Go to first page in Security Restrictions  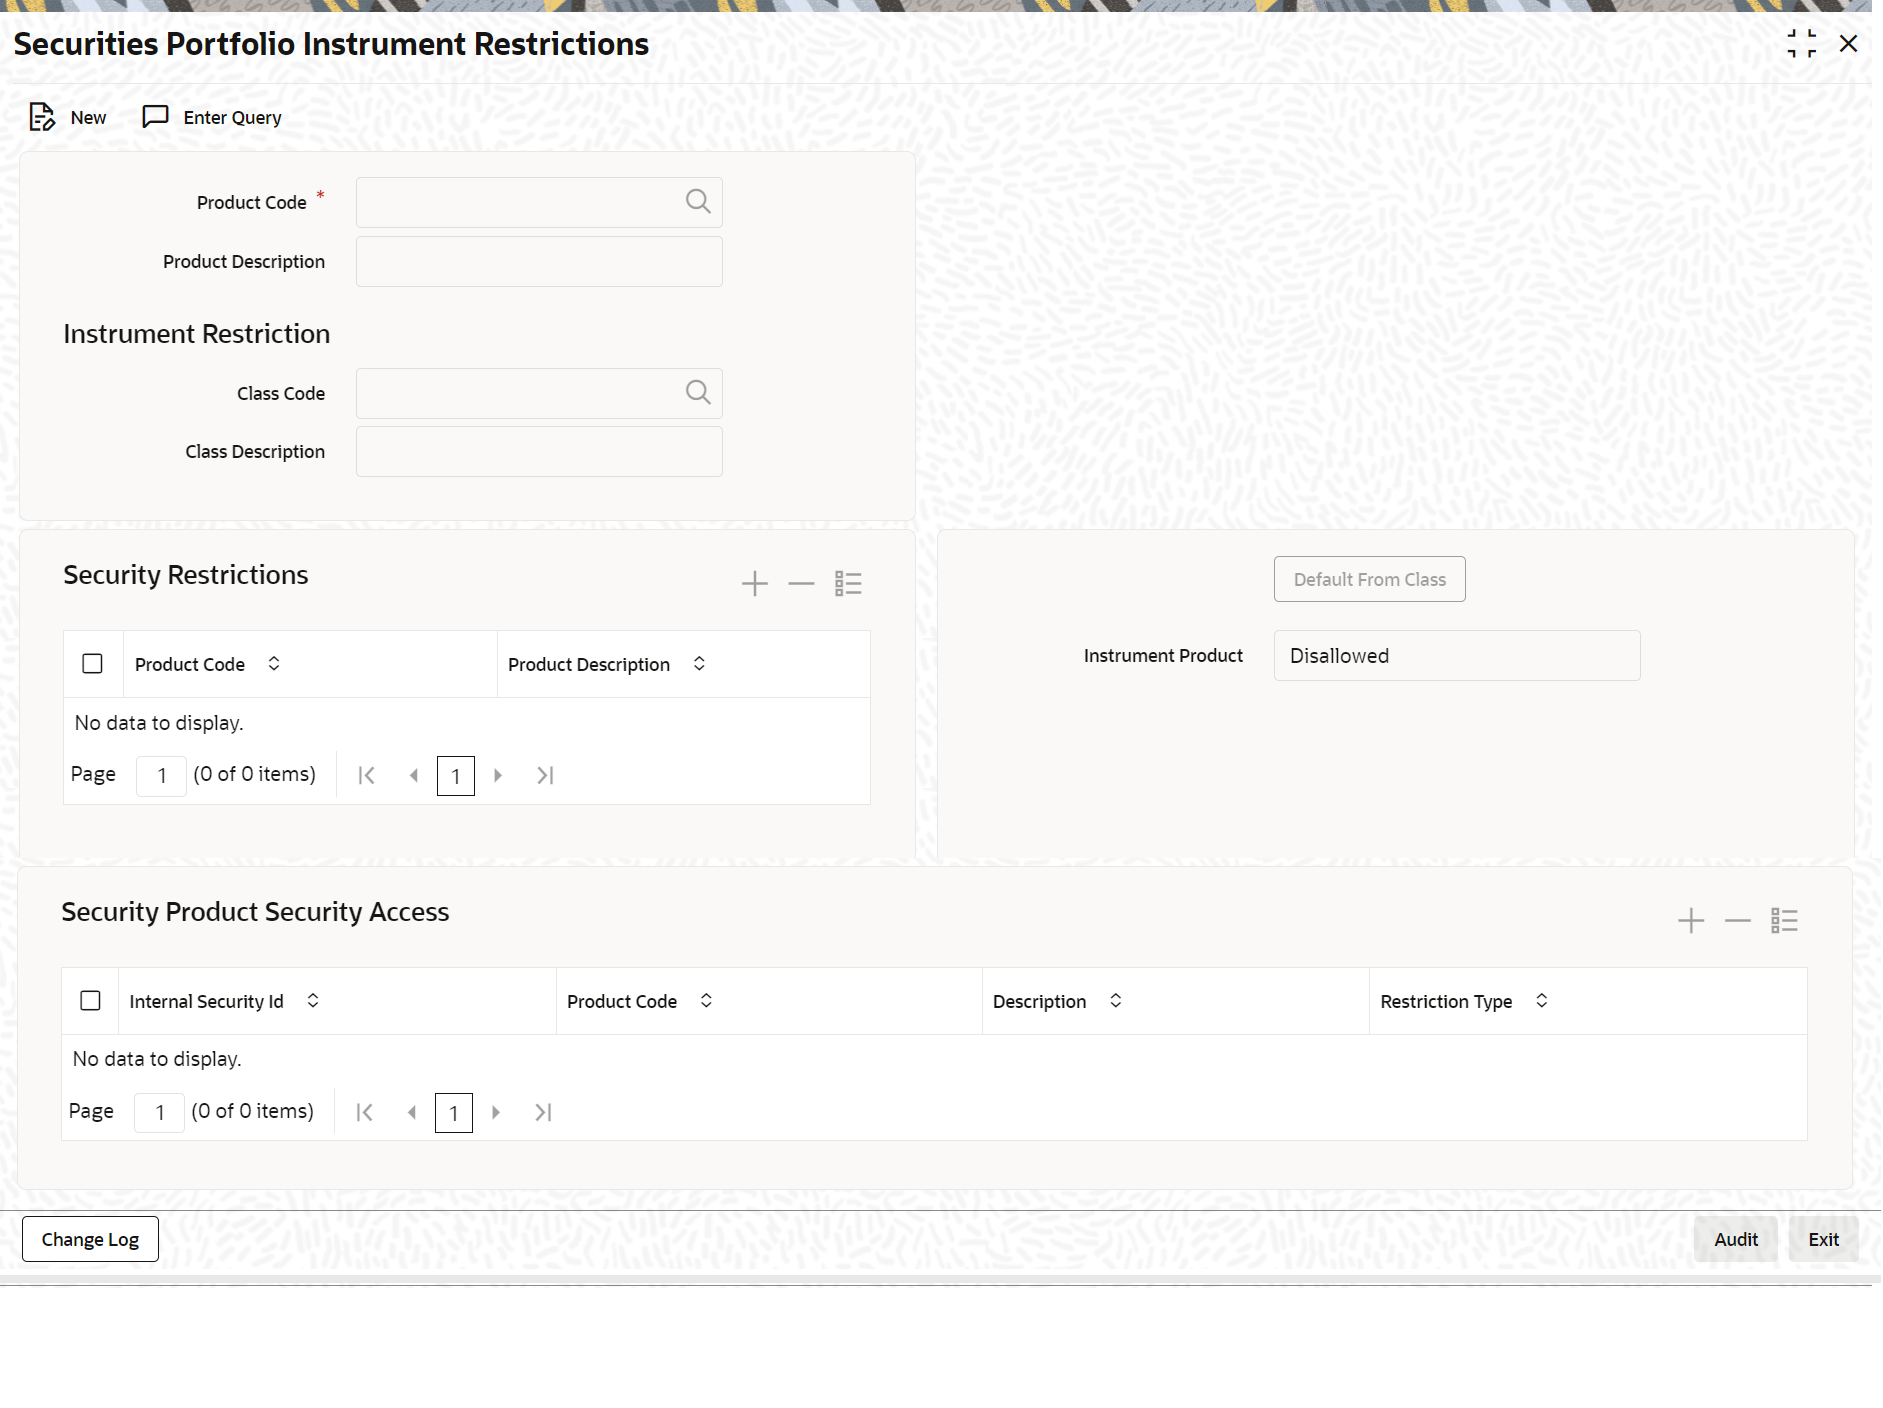click(367, 775)
